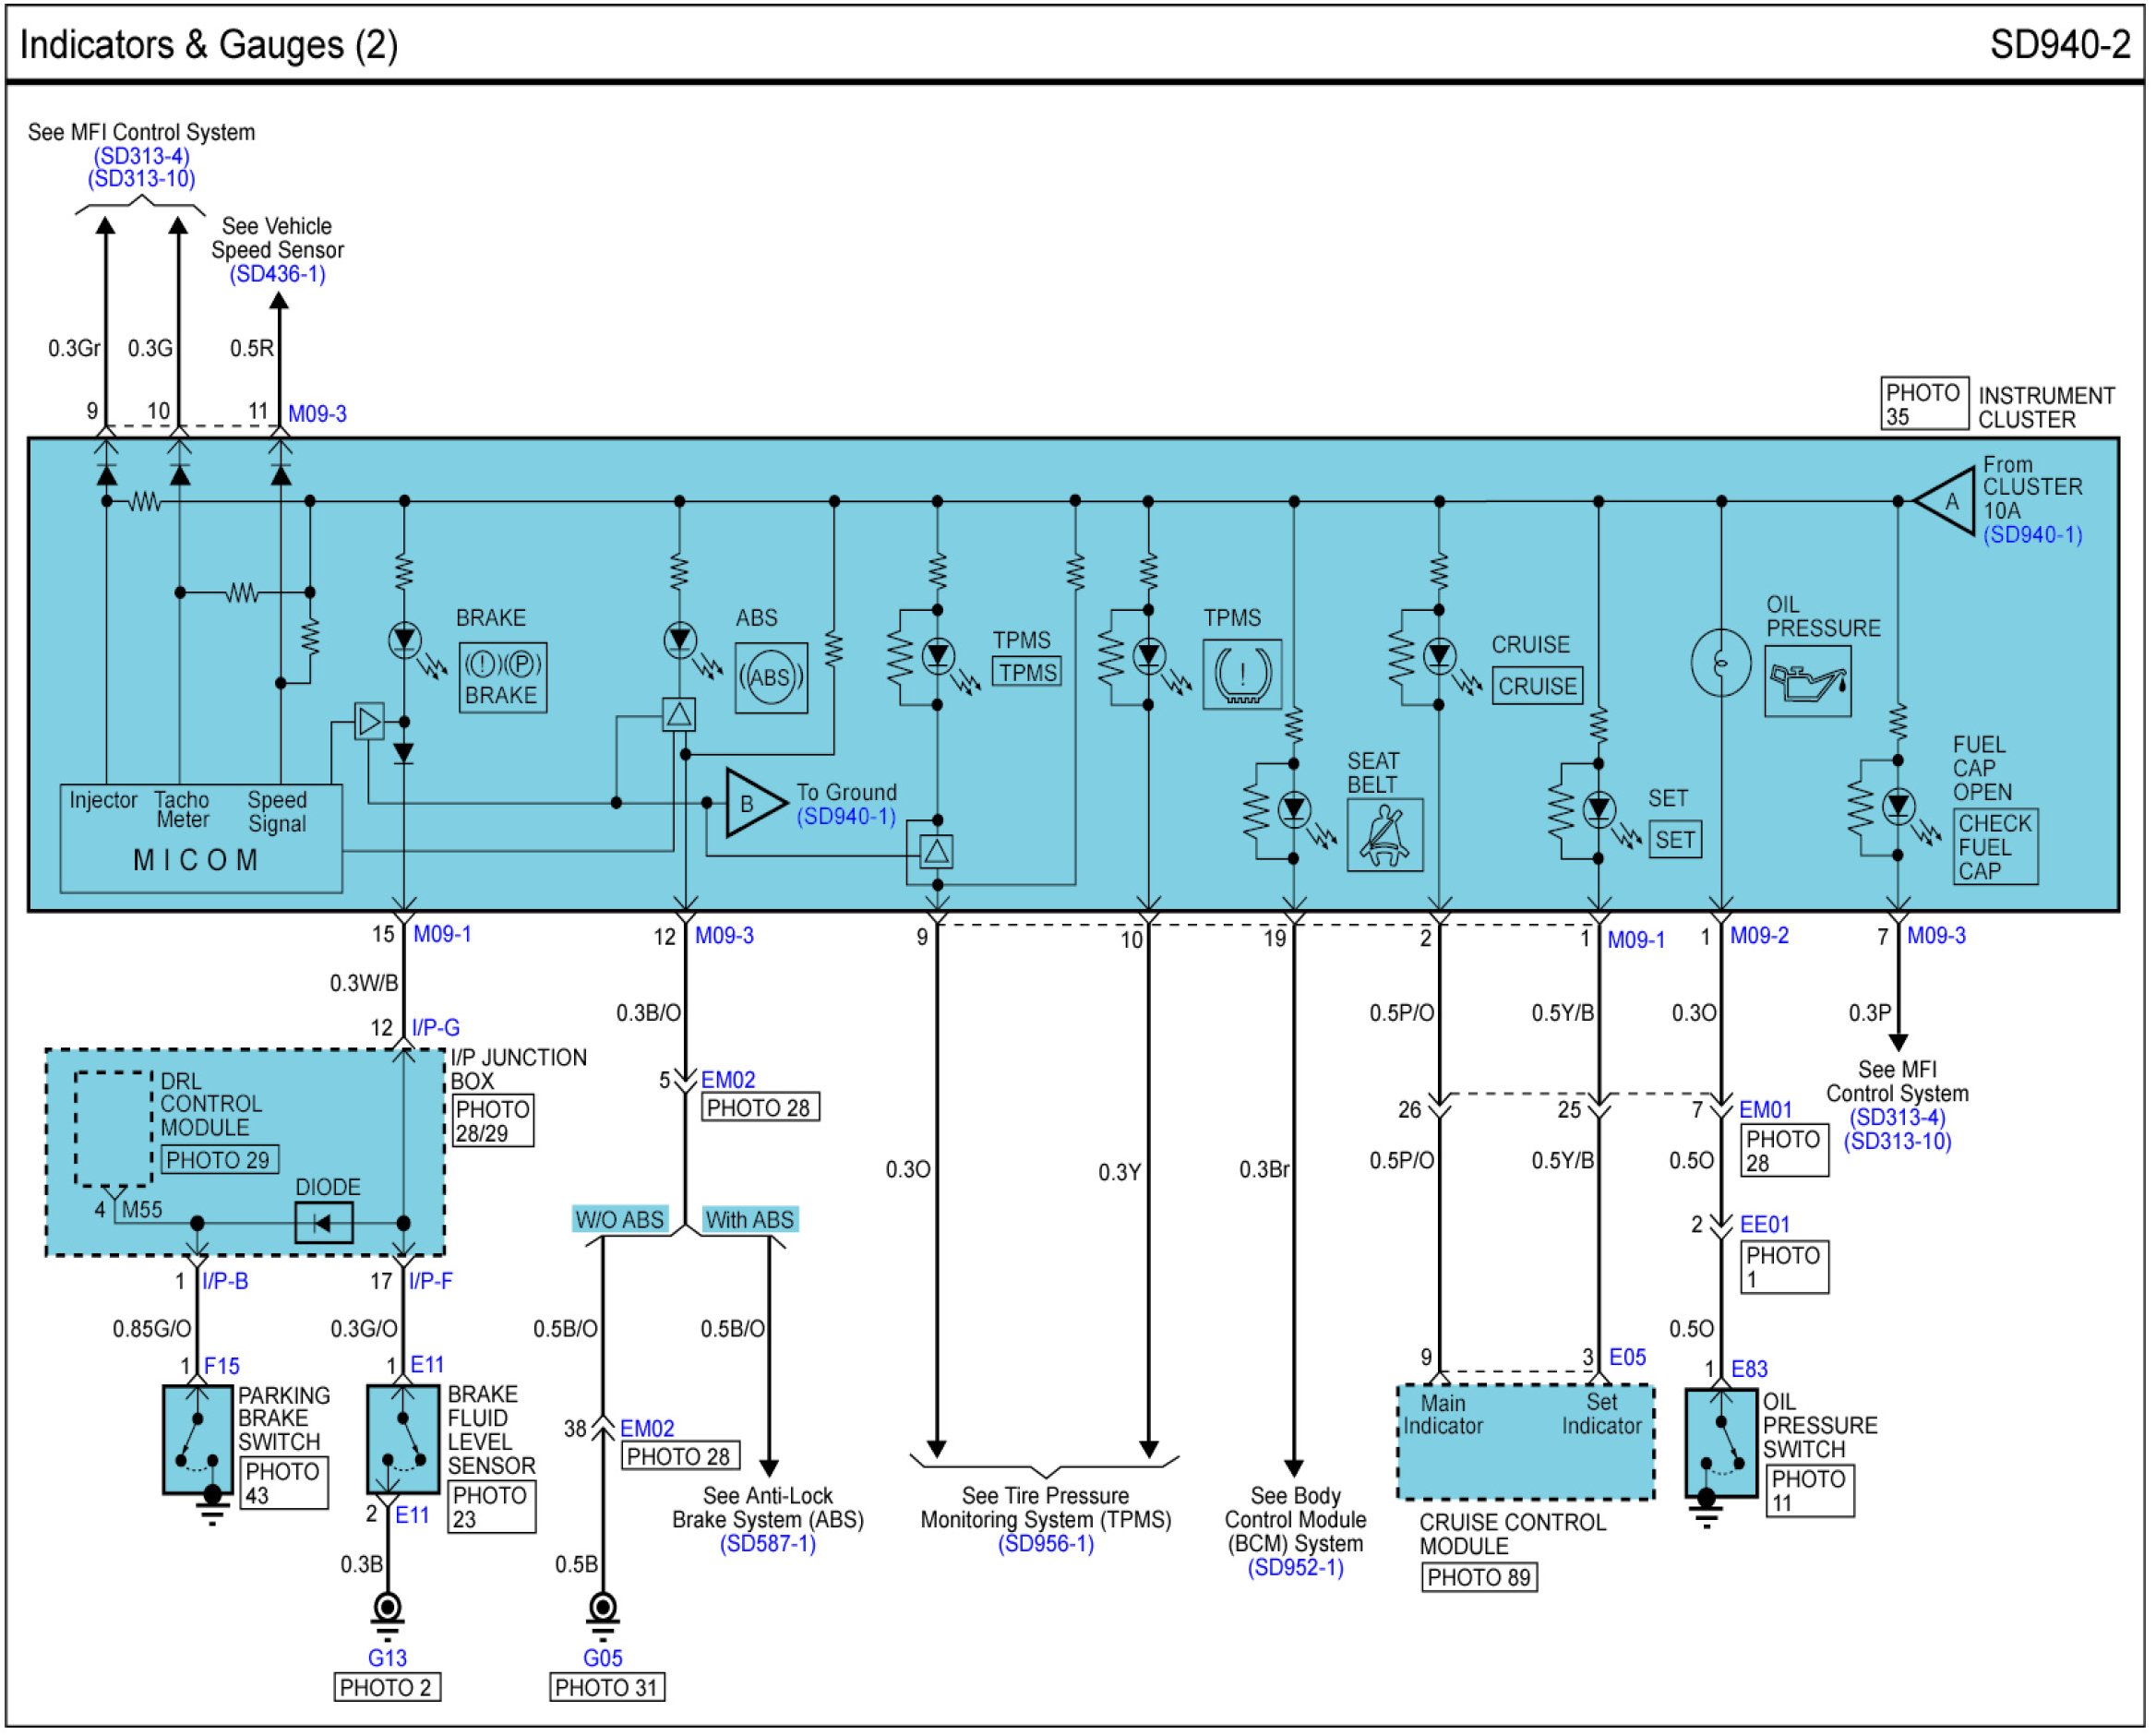This screenshot has width=2156, height=1735.
Task: Click the DIODE symbol in junction box
Action: pyautogui.click(x=323, y=1223)
